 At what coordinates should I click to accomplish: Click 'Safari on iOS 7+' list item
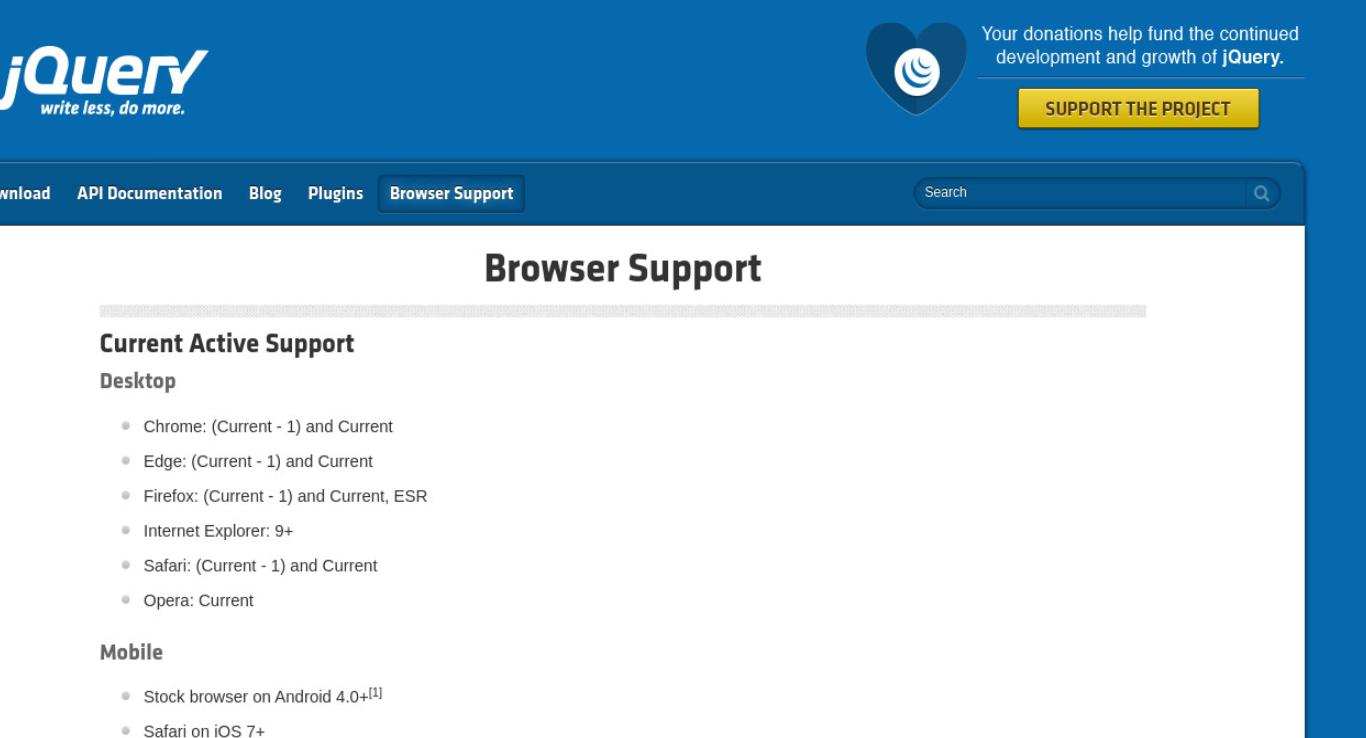(204, 731)
